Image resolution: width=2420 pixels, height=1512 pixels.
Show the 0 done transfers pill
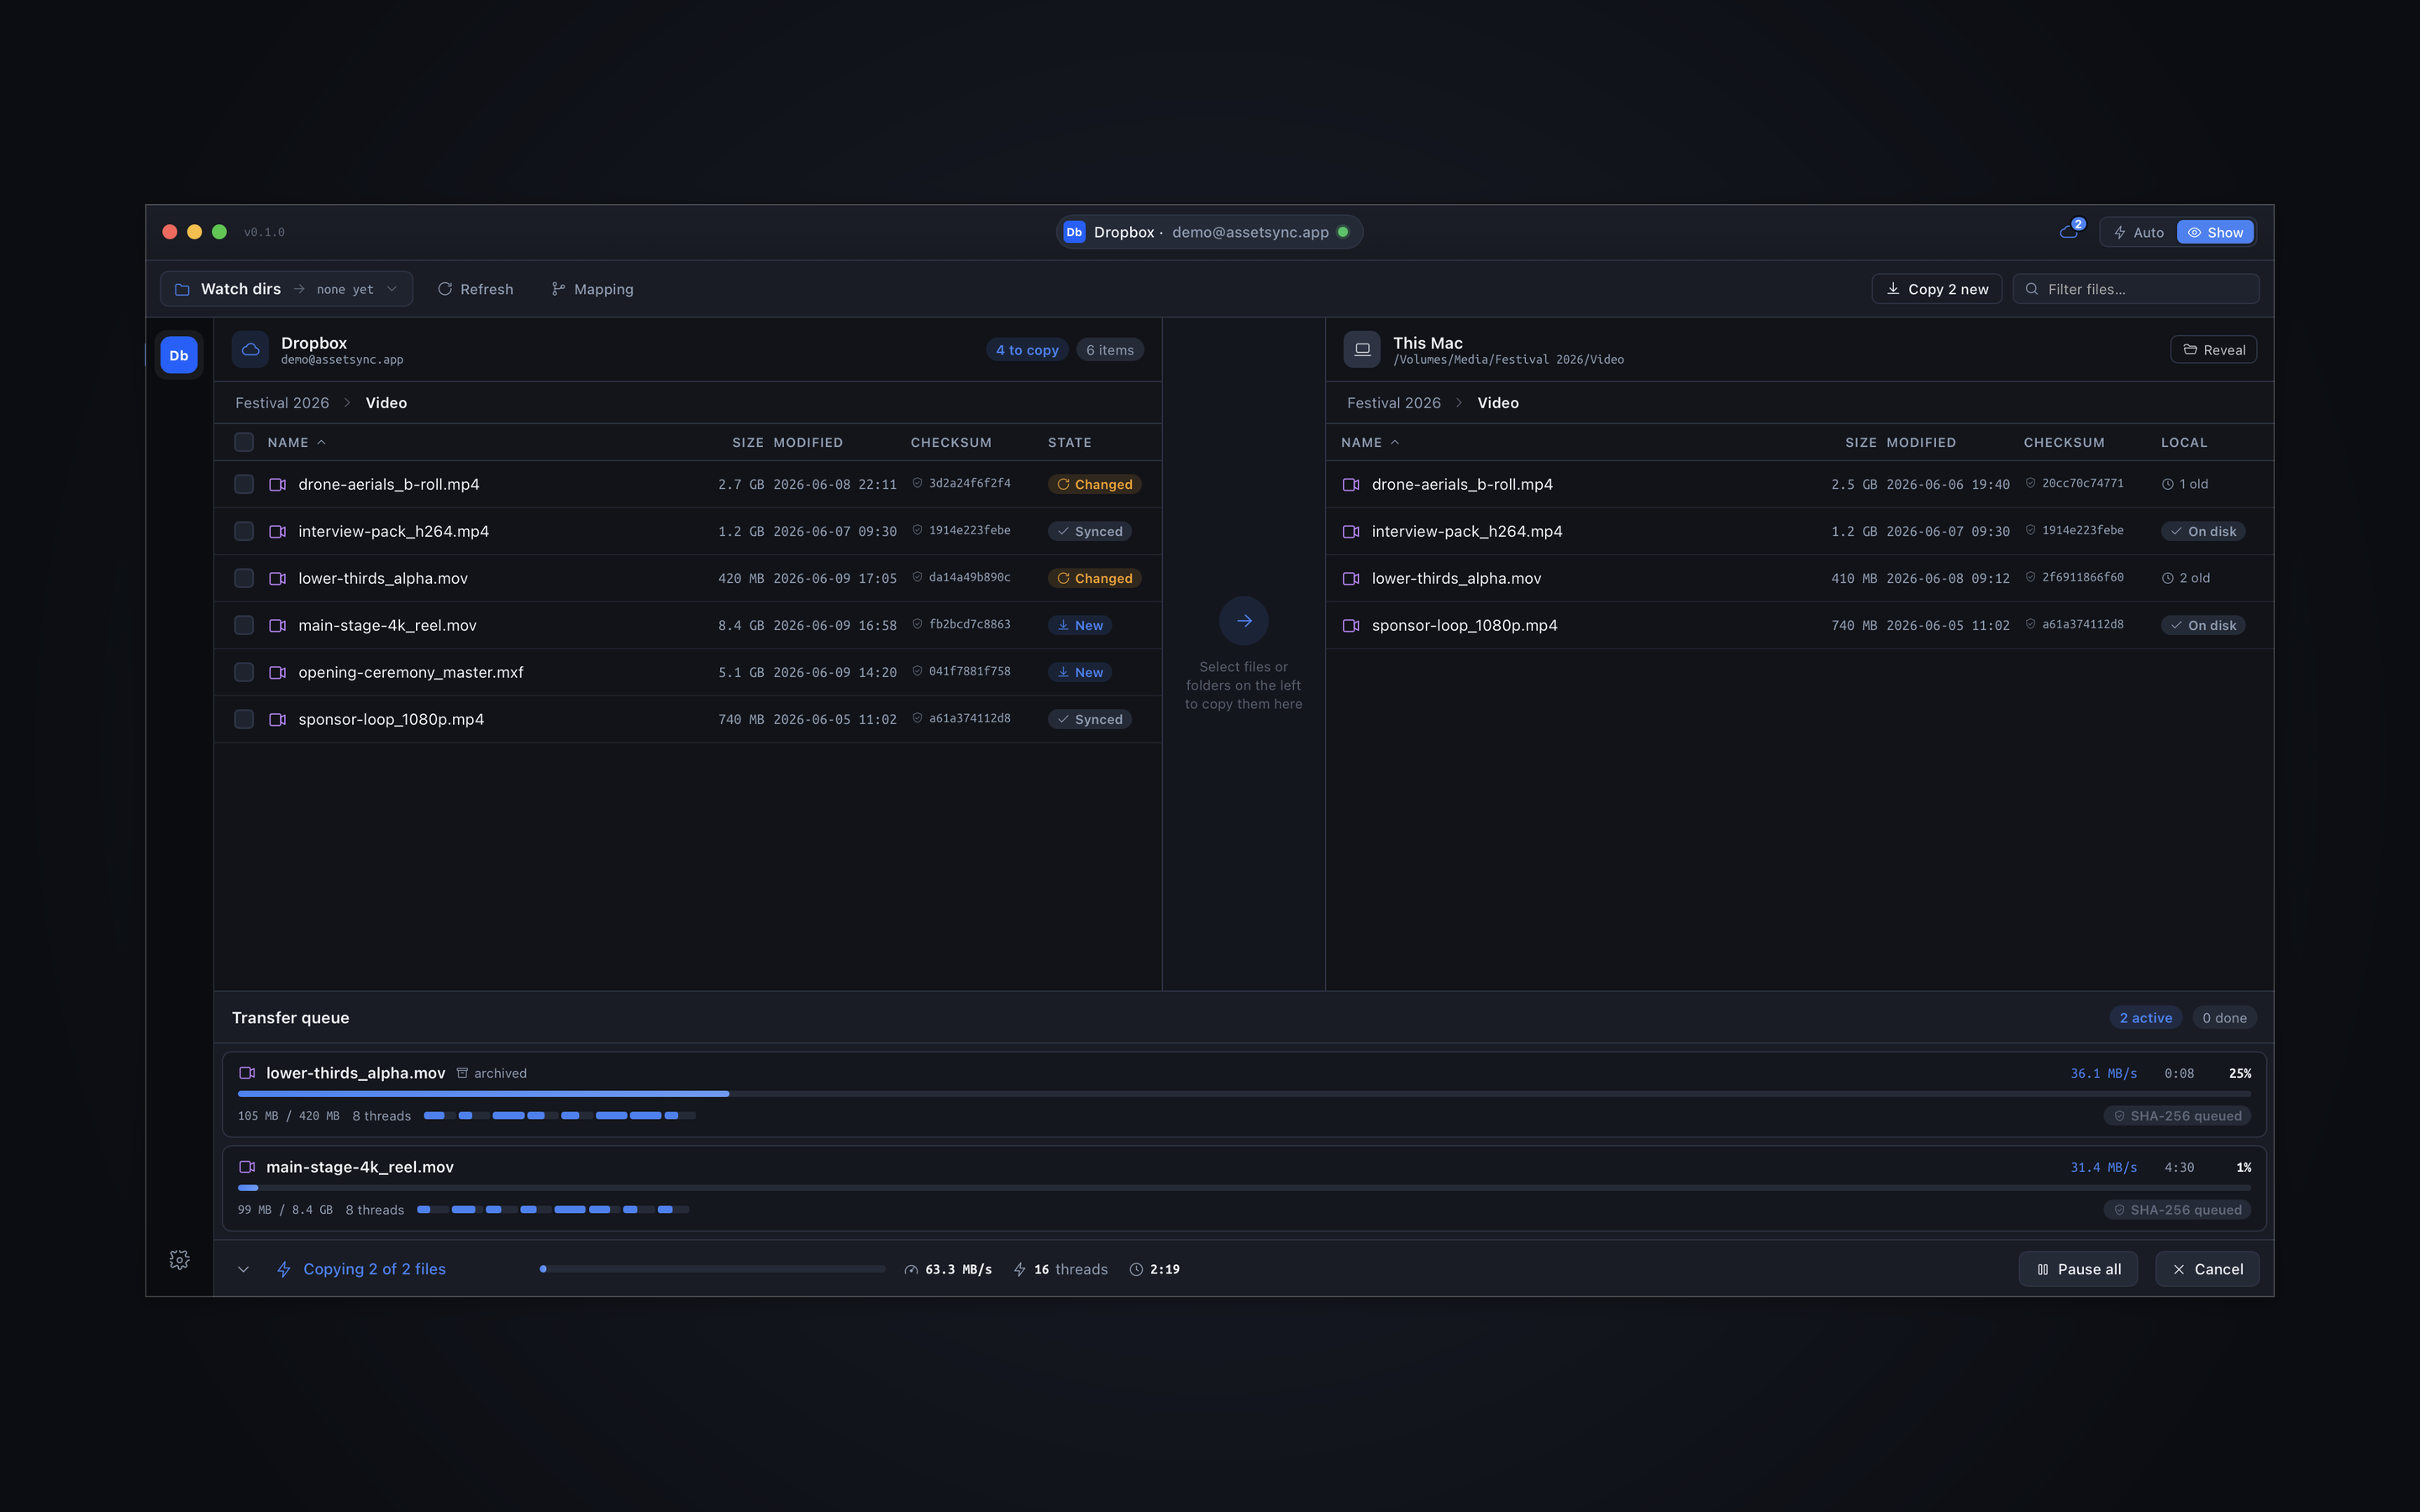point(2224,1018)
